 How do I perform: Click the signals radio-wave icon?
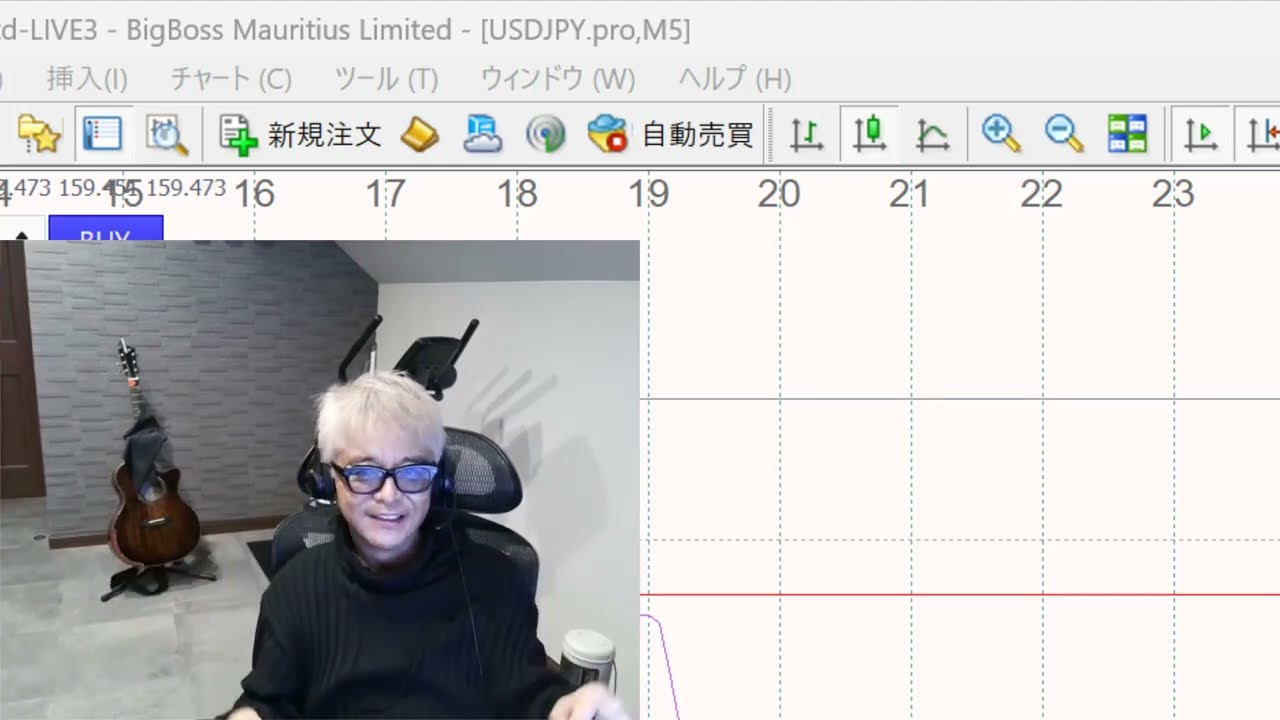click(x=545, y=134)
